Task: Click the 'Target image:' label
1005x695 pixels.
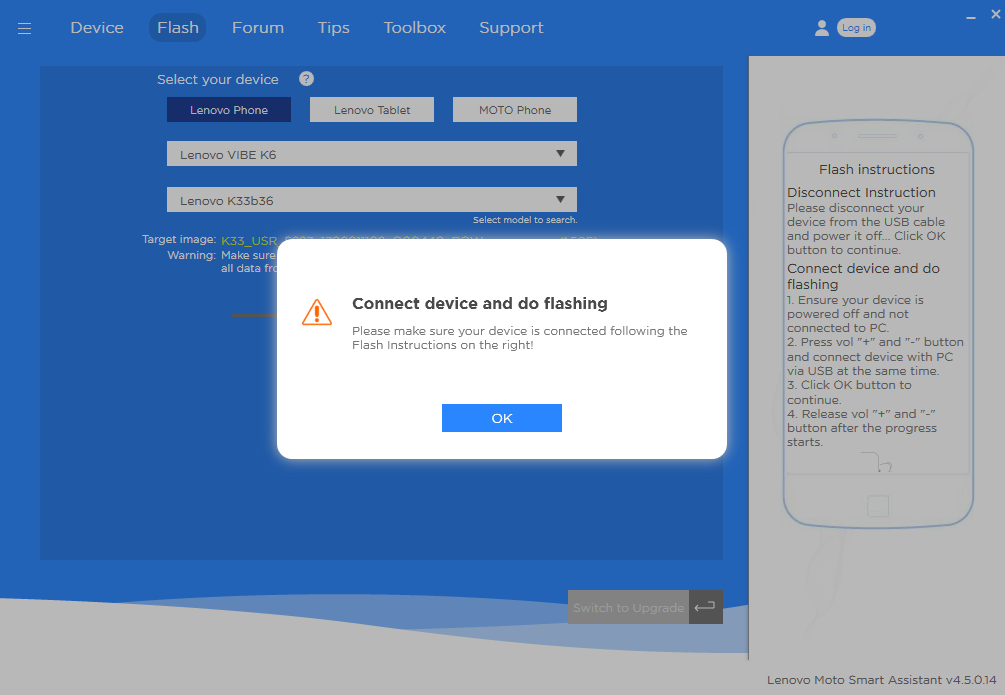Action: pos(179,239)
